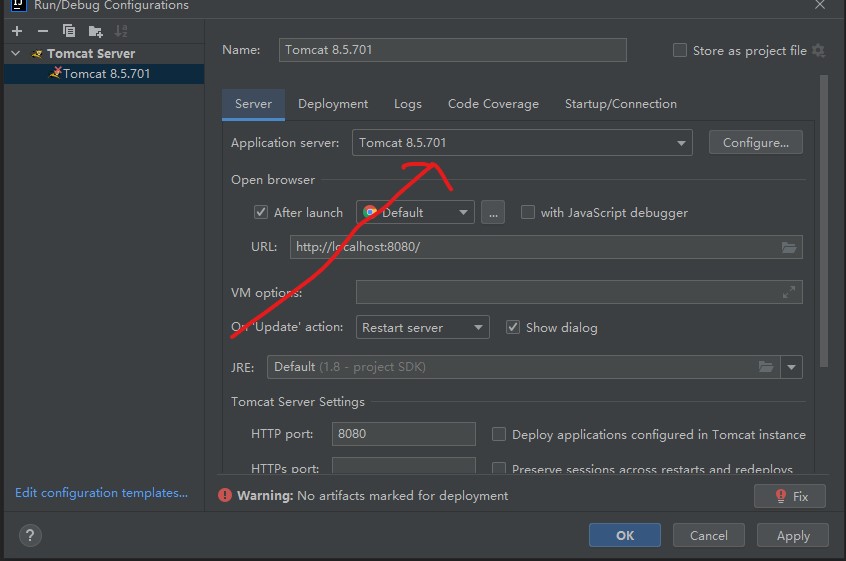The image size is (846, 561).
Task: Click the Apply button
Action: tap(793, 535)
